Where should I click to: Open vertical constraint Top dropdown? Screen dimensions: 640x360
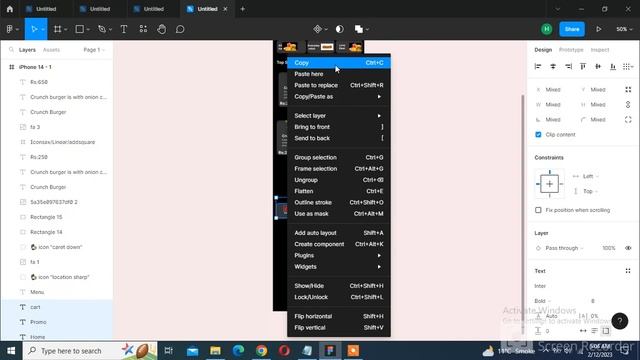click(x=590, y=191)
